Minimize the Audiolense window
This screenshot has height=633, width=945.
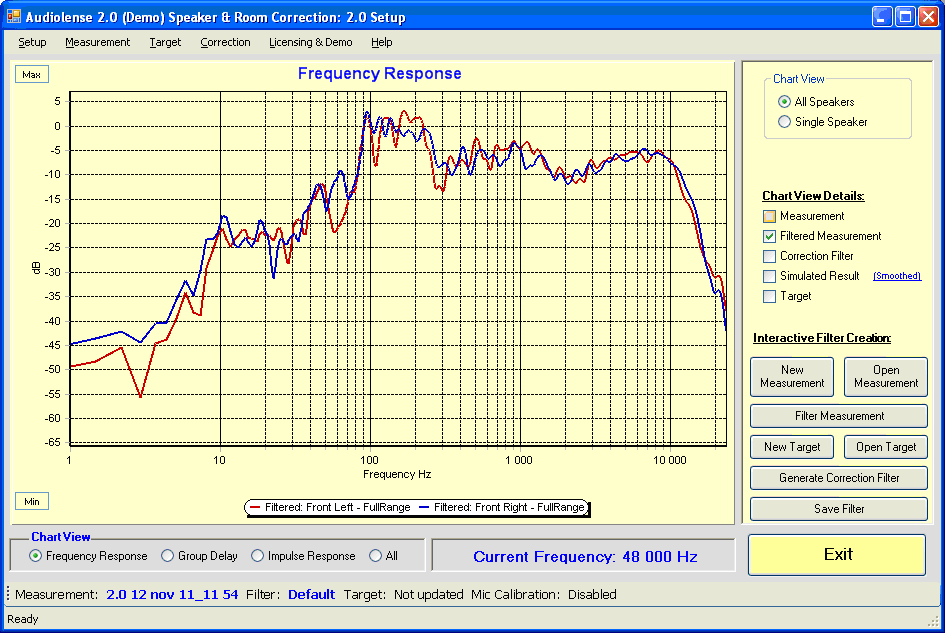(x=882, y=16)
